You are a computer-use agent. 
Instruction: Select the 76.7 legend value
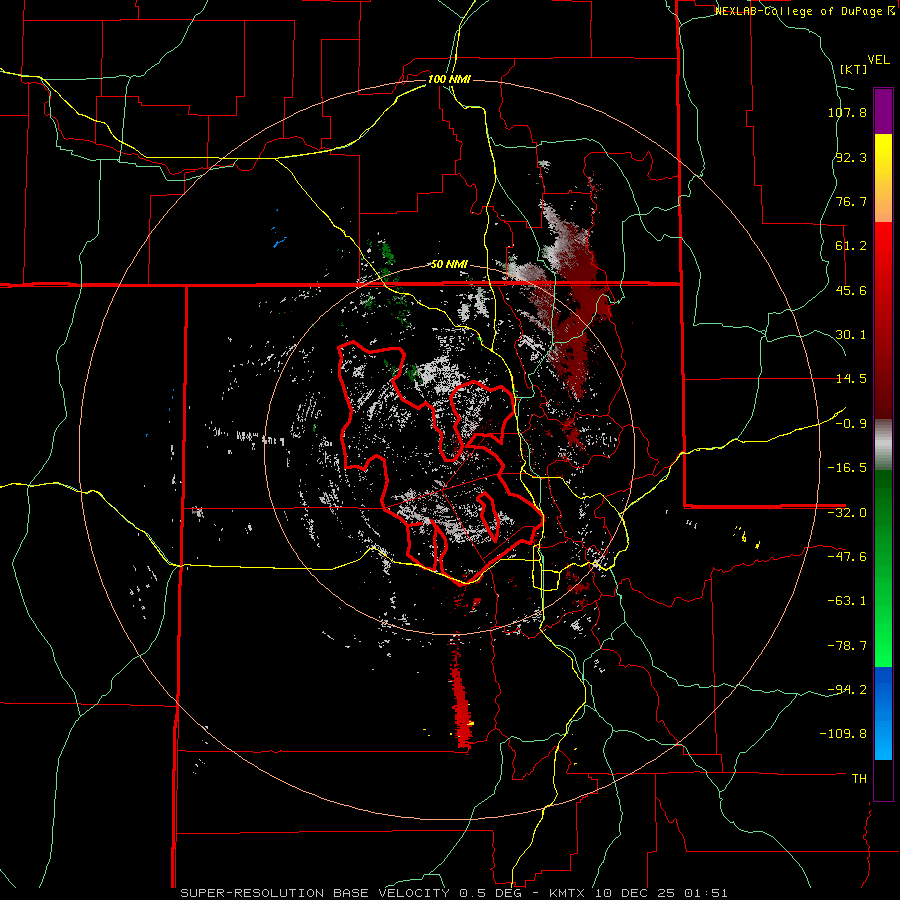851,201
